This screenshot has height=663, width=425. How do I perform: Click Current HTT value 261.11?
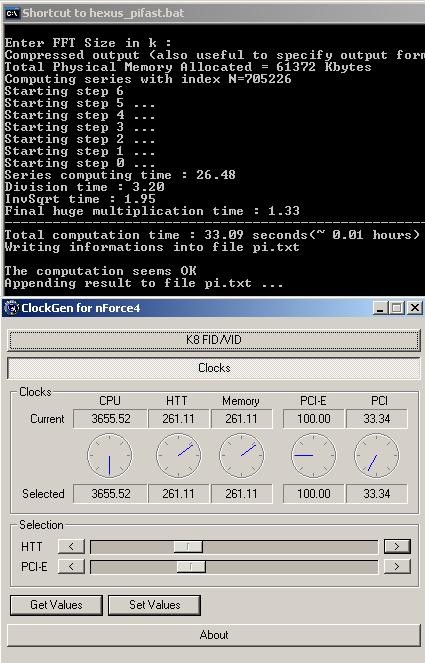[x=178, y=419]
